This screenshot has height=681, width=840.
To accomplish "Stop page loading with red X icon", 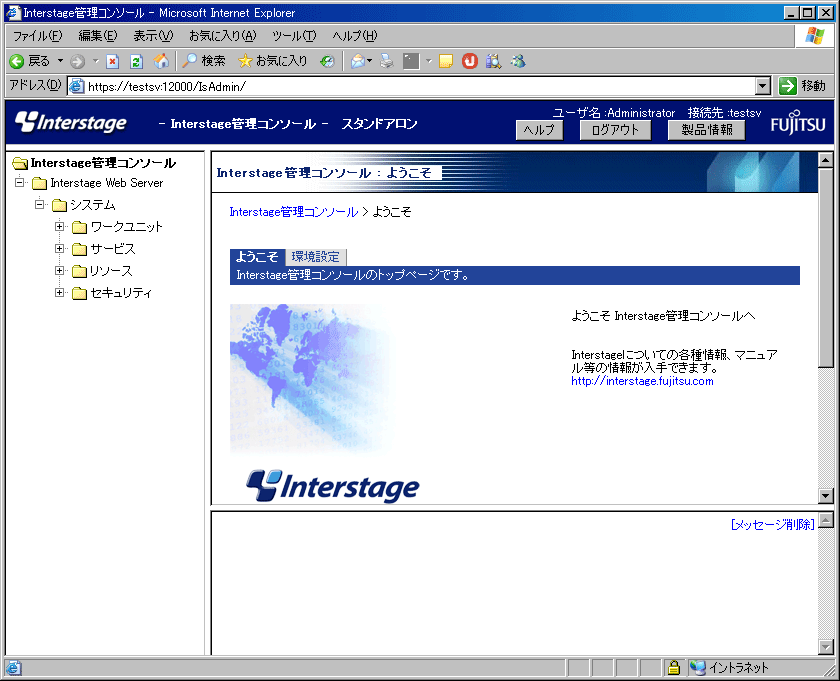I will coord(112,62).
